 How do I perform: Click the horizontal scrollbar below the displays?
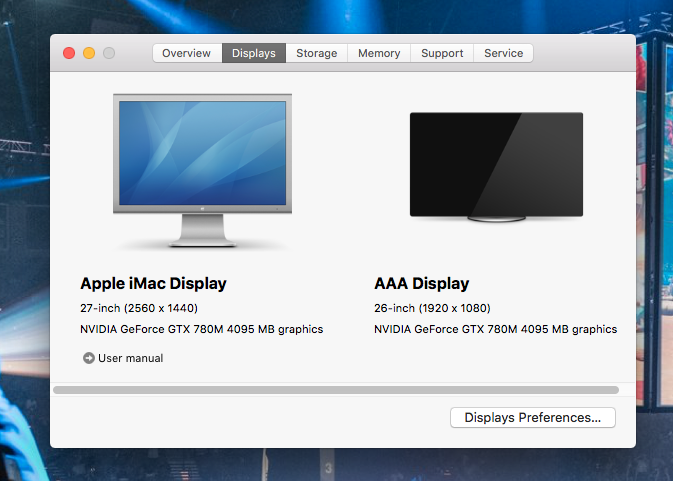point(336,390)
